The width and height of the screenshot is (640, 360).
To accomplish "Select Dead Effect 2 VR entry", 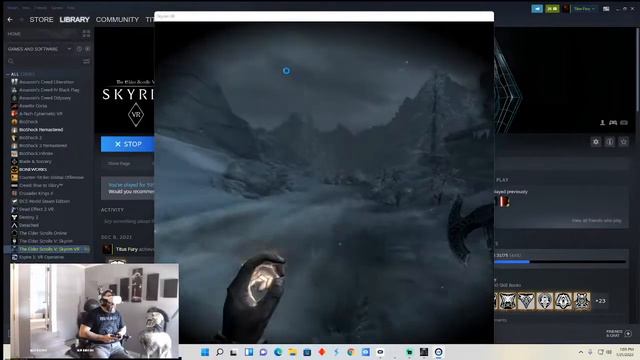I will (x=36, y=209).
